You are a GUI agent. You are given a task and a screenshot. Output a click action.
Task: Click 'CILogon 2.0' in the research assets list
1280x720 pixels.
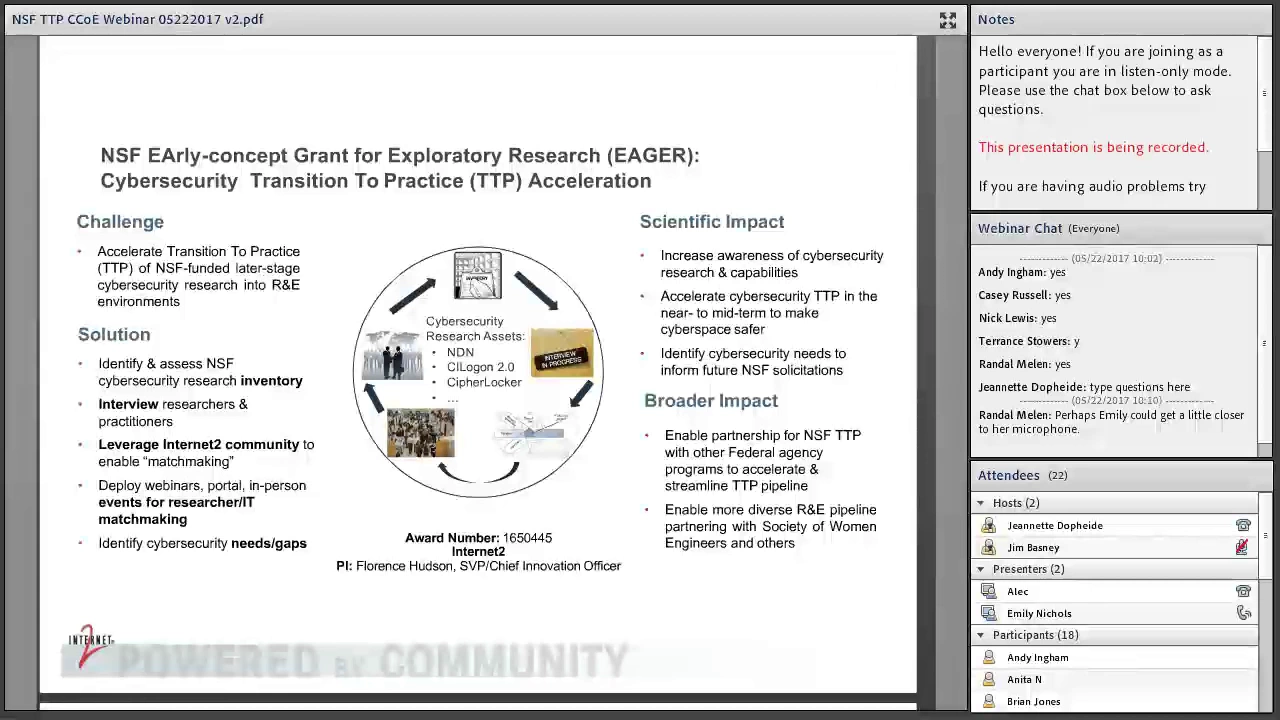(x=480, y=367)
